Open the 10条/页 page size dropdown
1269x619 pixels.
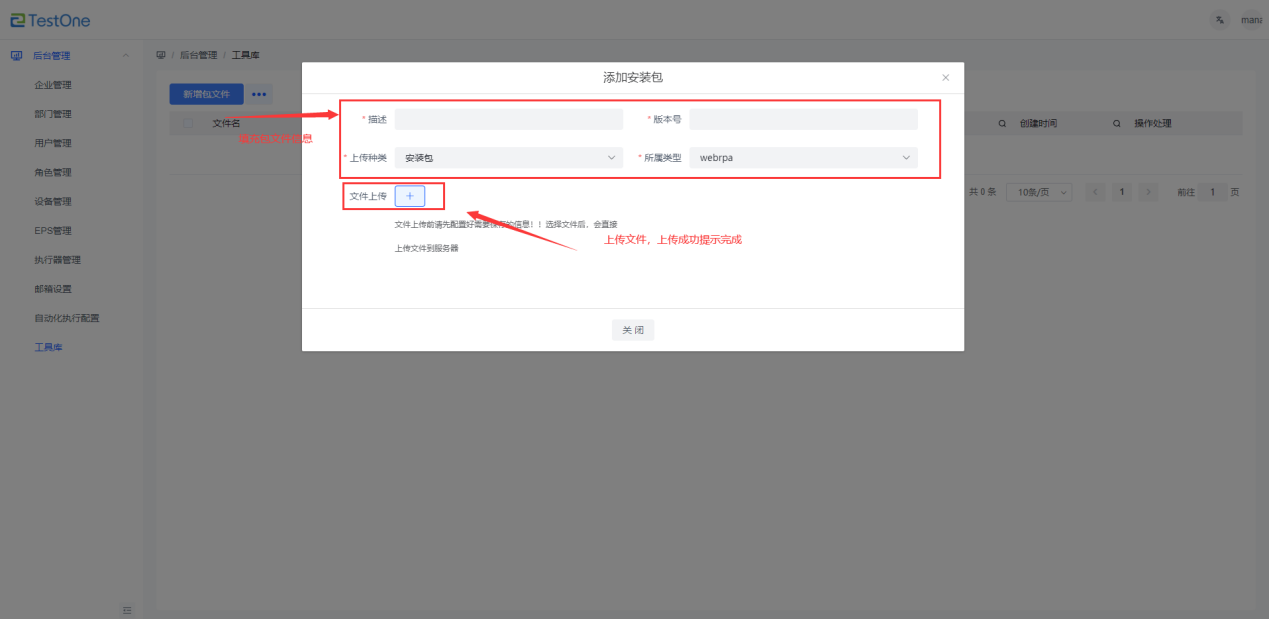click(x=1039, y=192)
